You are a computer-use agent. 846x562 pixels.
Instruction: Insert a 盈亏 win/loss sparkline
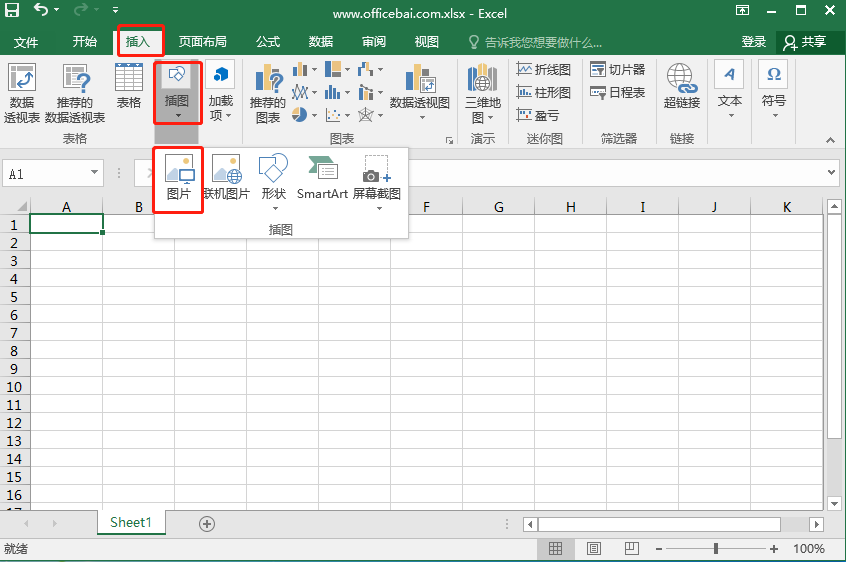pyautogui.click(x=538, y=115)
